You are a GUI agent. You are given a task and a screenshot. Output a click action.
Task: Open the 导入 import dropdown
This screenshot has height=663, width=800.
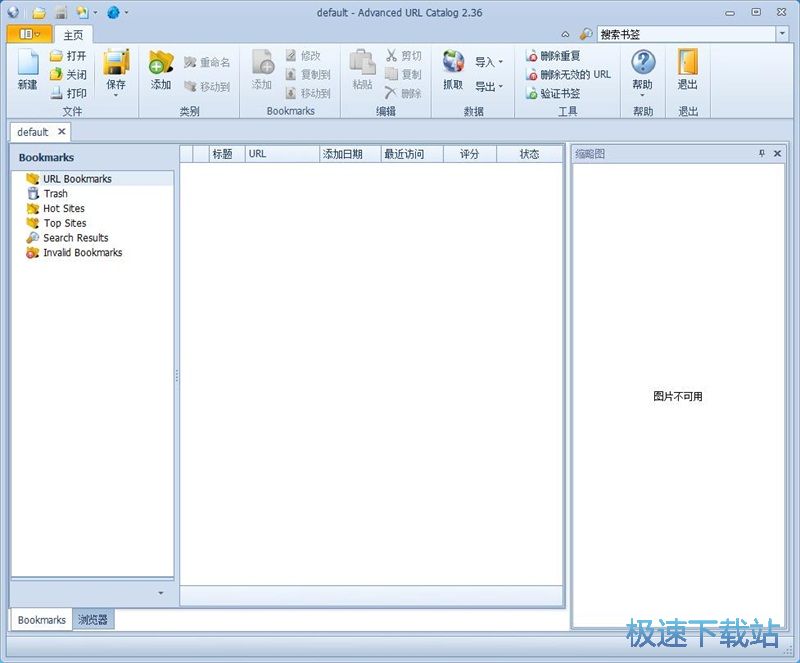pos(489,62)
